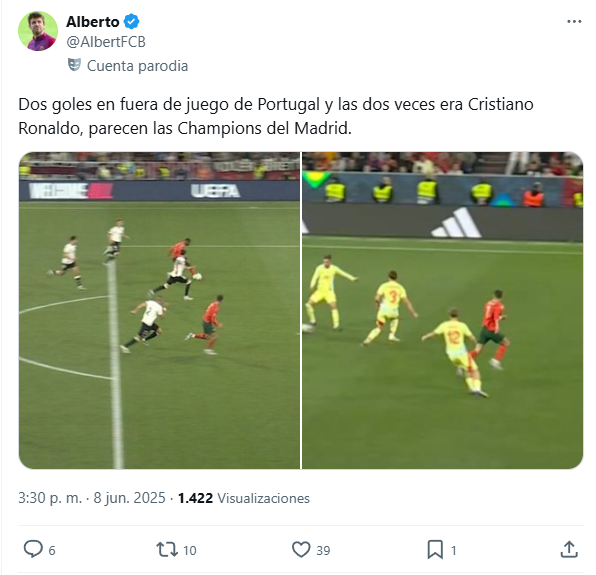Open Alberto's profile picture
This screenshot has height=575, width=596.
pyautogui.click(x=38, y=31)
